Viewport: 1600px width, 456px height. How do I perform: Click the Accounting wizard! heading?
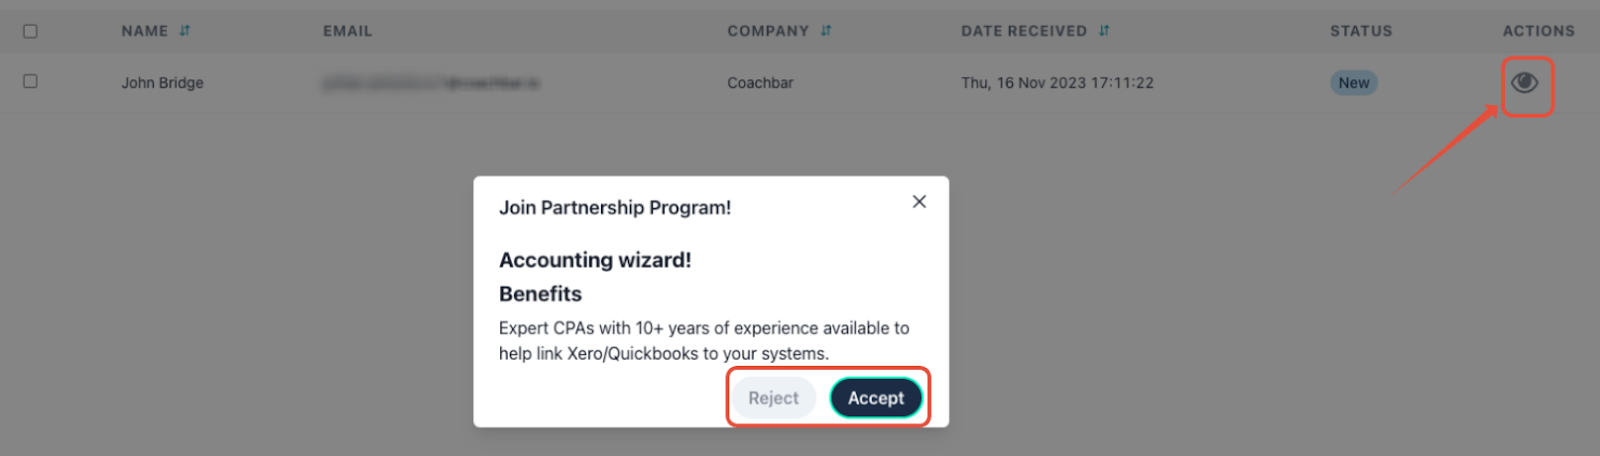tap(595, 260)
